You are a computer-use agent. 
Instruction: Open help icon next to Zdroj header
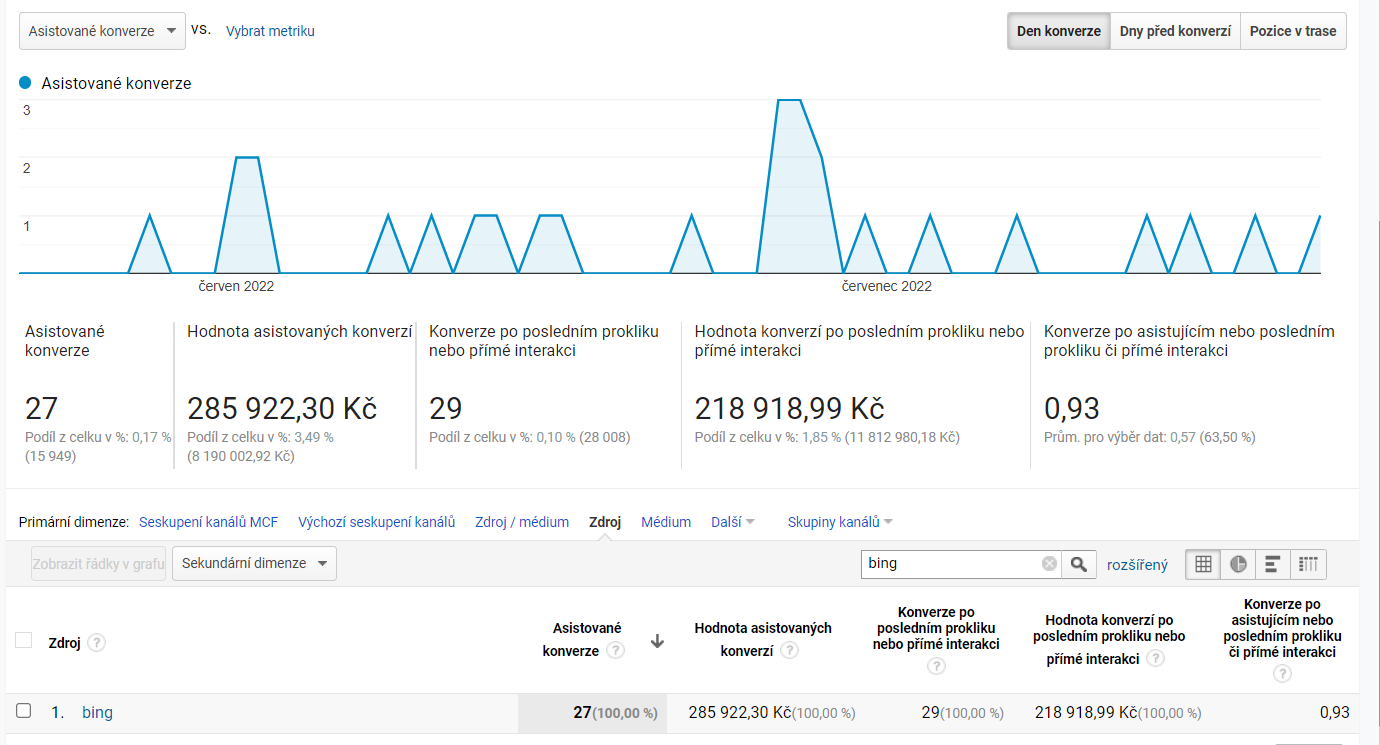point(96,643)
